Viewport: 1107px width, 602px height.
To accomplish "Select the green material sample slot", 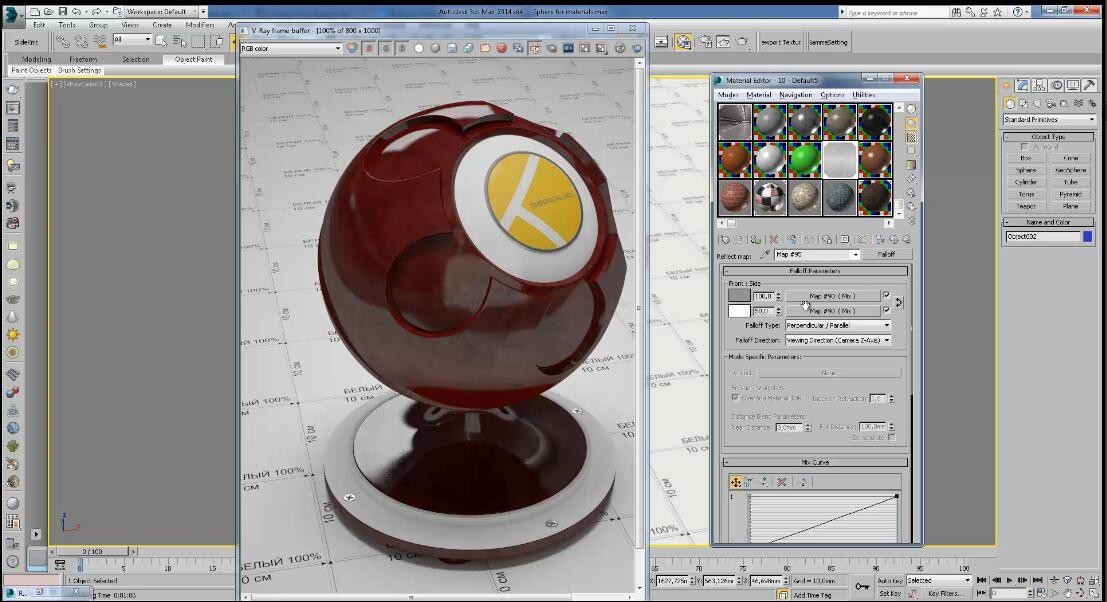I will pos(805,159).
